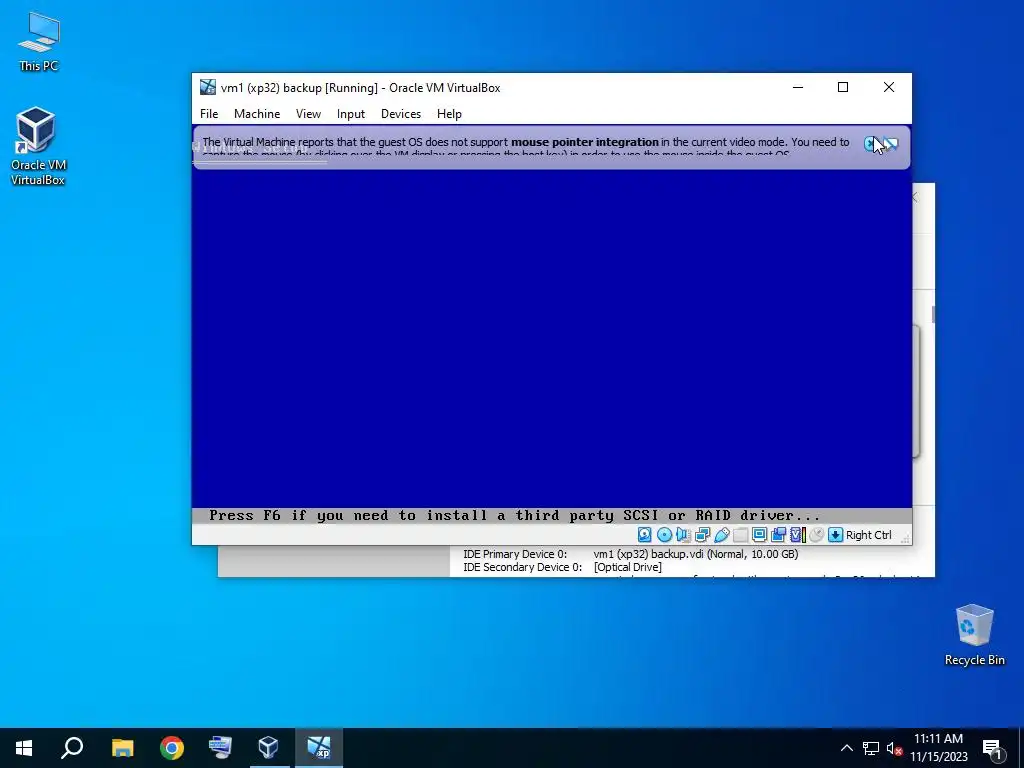The image size is (1024, 768).
Task: Open the recording status indicator
Action: 778,535
